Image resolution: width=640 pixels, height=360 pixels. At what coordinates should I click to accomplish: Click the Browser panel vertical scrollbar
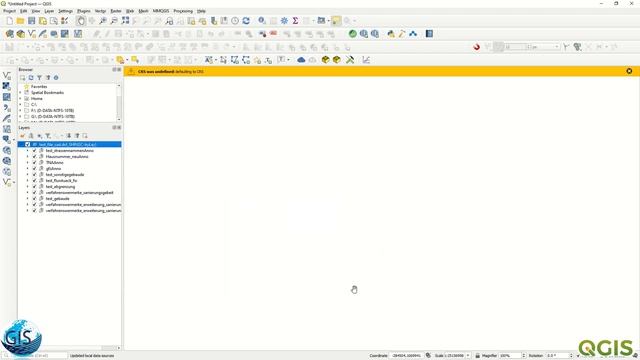[x=119, y=102]
